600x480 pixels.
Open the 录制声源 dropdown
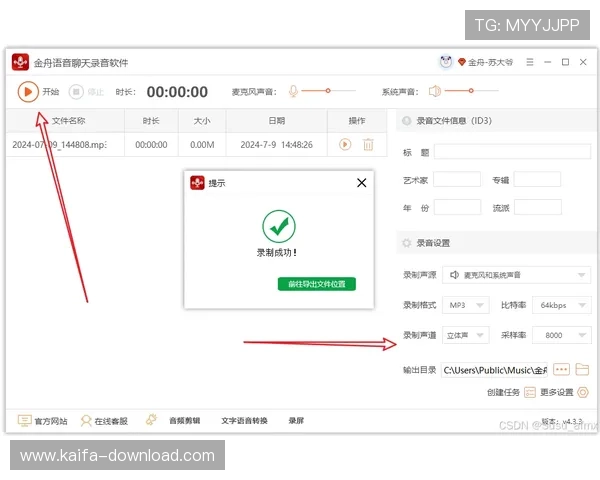(517, 275)
